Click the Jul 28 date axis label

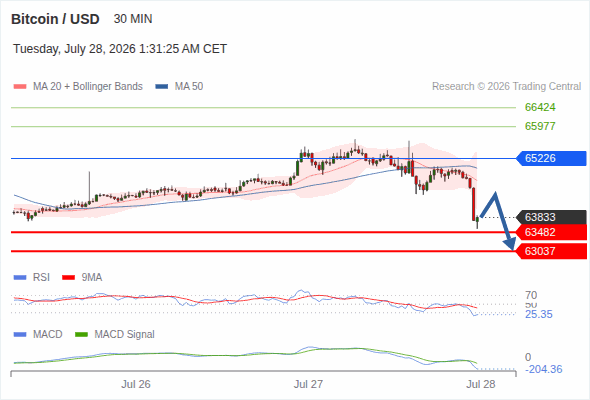pyautogui.click(x=481, y=384)
